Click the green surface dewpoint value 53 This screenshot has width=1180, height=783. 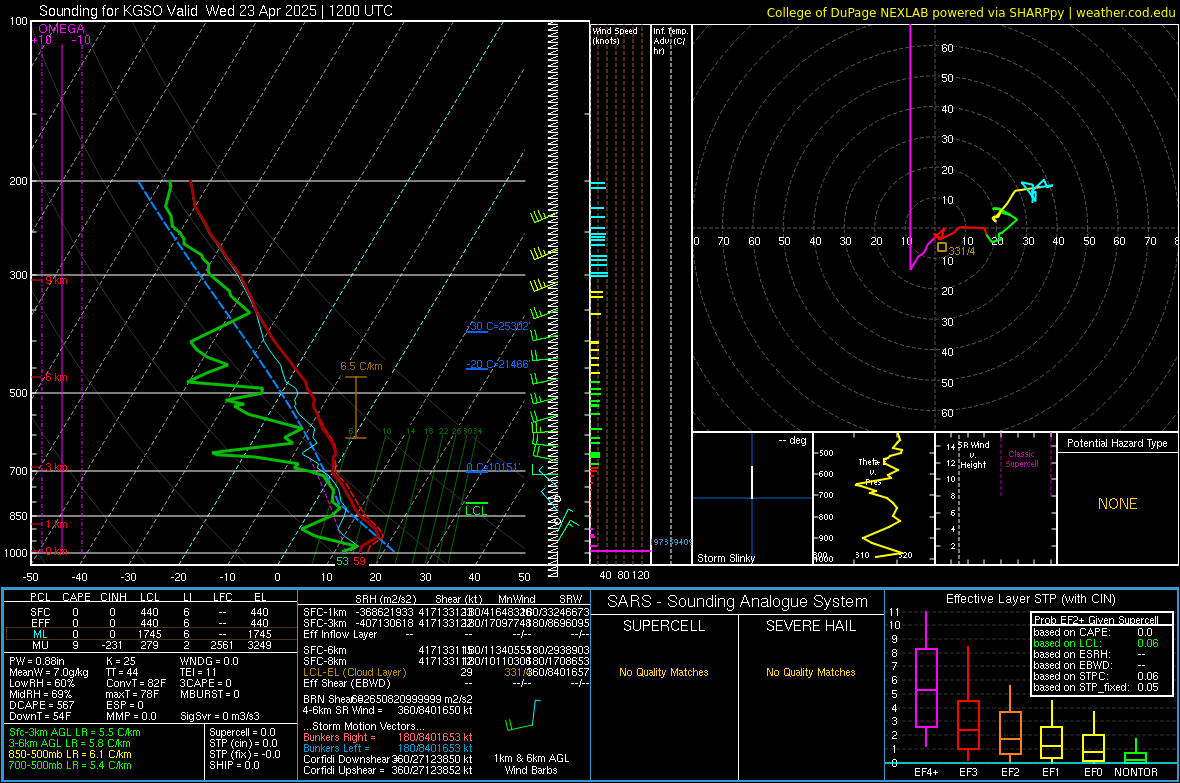342,561
